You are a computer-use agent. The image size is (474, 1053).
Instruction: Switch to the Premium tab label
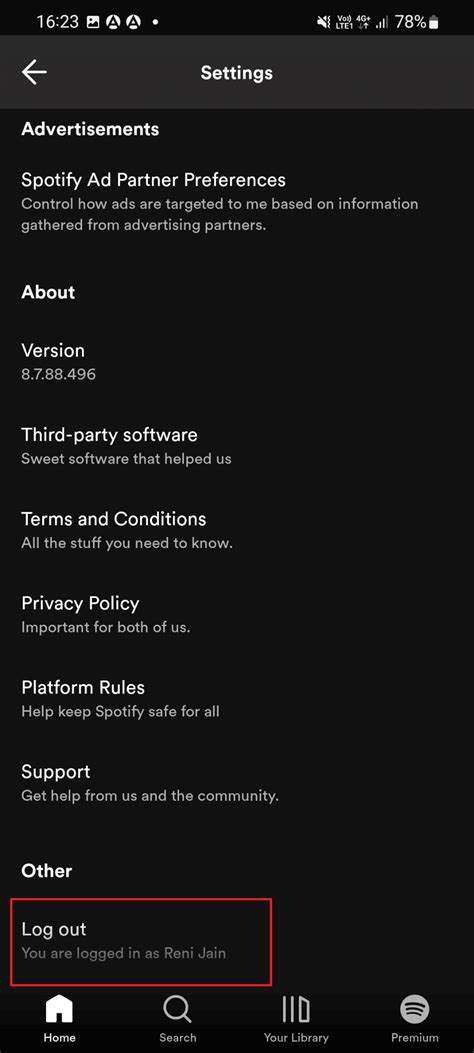coord(415,1038)
